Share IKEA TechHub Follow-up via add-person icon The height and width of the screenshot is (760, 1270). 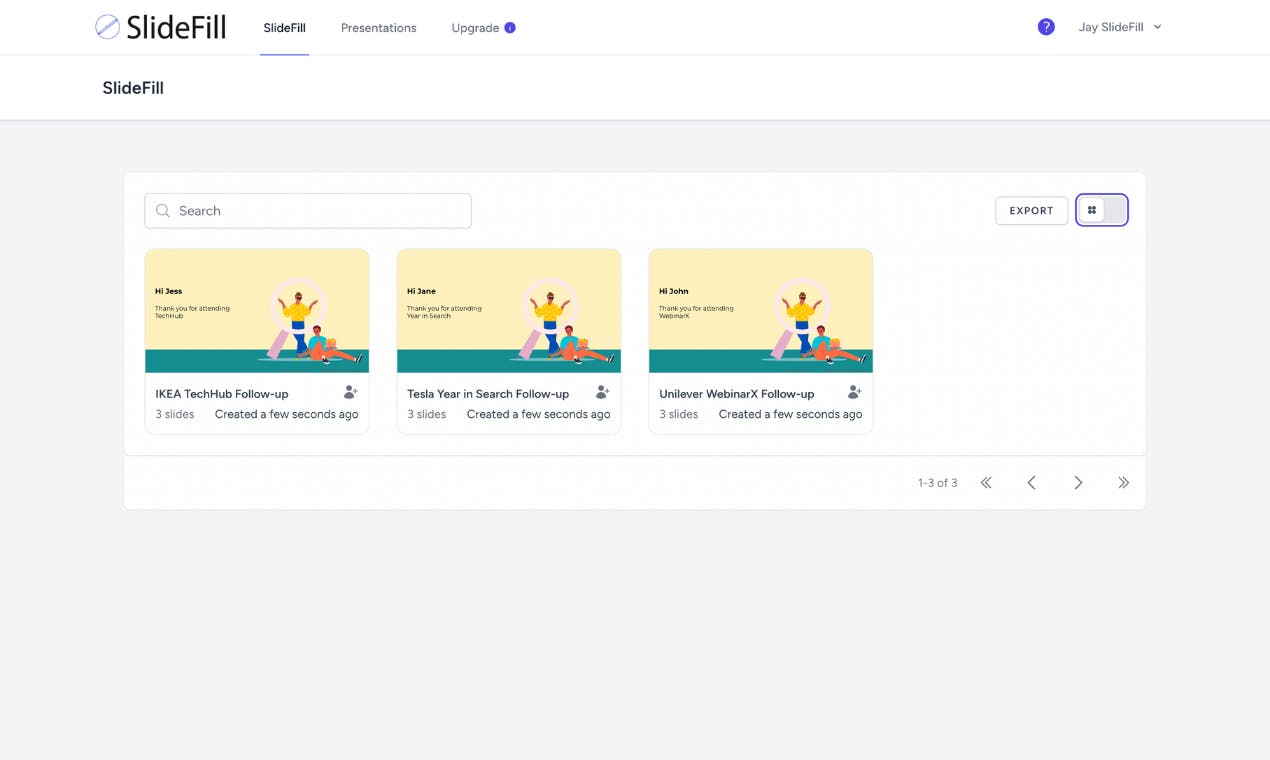coord(350,392)
